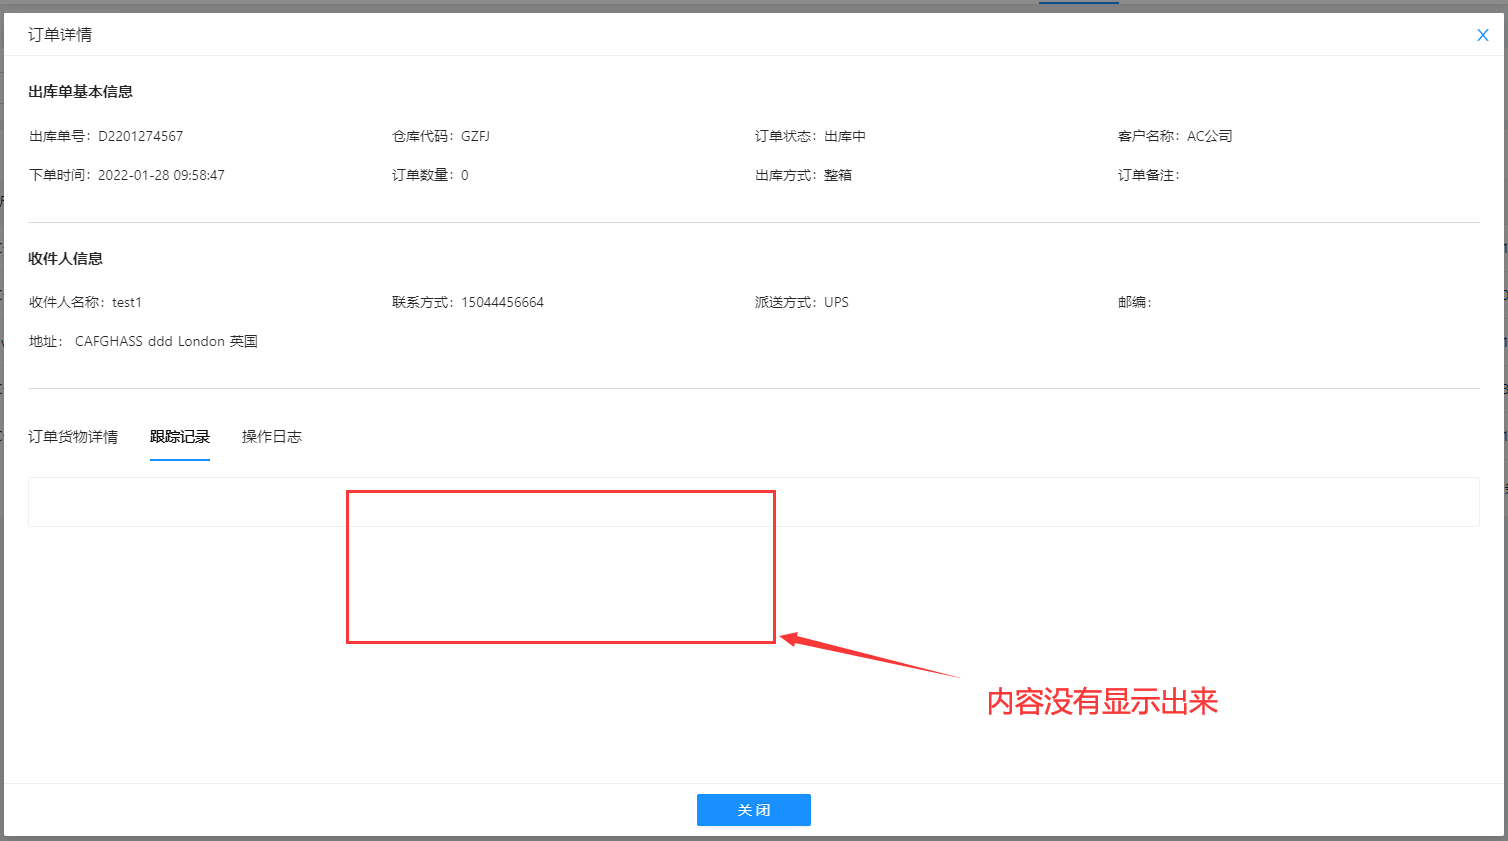
Task: Click the 收件人信息 section heading
Action: click(65, 259)
